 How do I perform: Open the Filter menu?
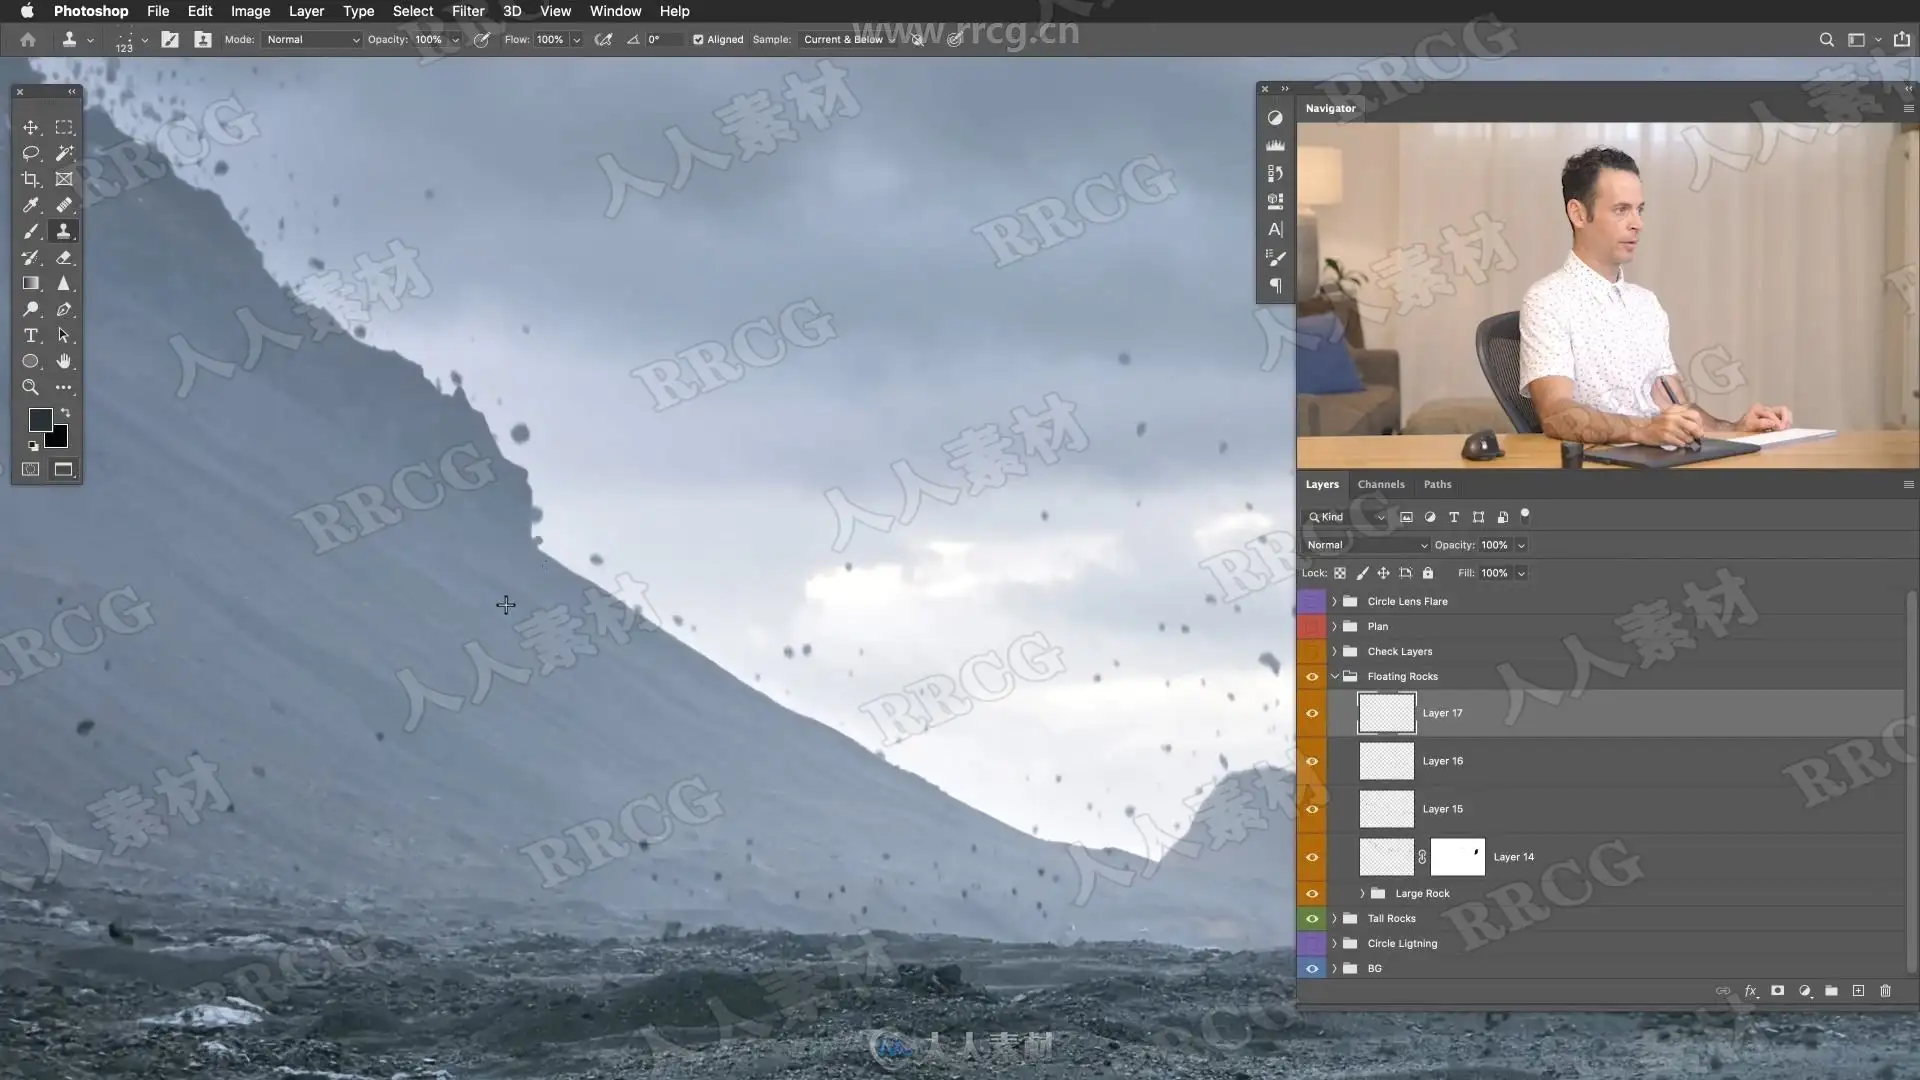[x=467, y=11]
